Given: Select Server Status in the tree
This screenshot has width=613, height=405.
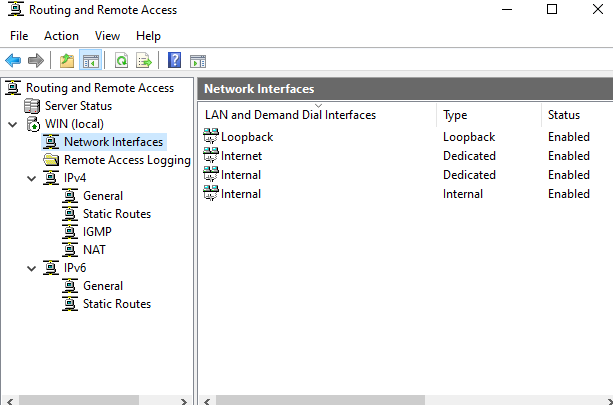Looking at the screenshot, I should click(78, 106).
